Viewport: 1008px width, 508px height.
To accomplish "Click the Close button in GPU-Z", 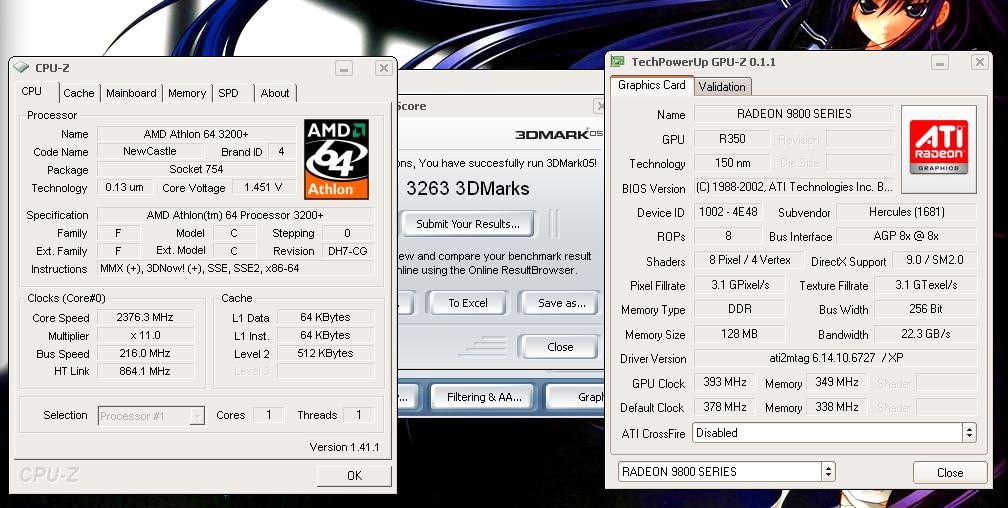I will coord(950,473).
